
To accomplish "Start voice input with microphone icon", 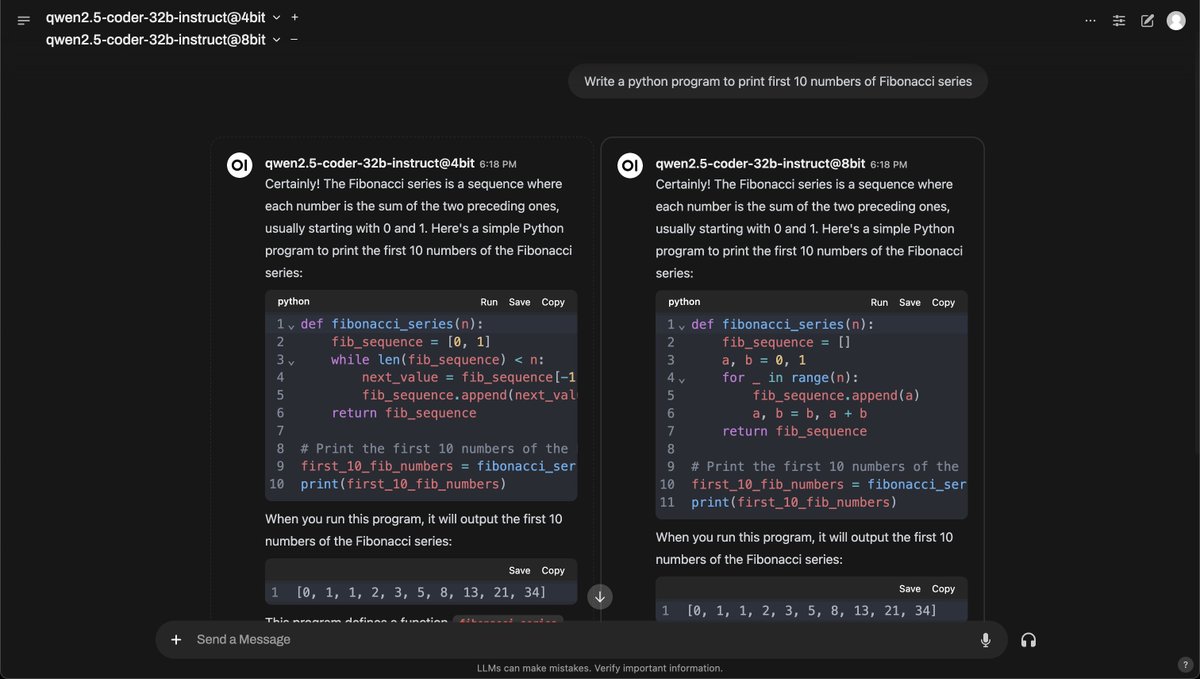I will 986,640.
